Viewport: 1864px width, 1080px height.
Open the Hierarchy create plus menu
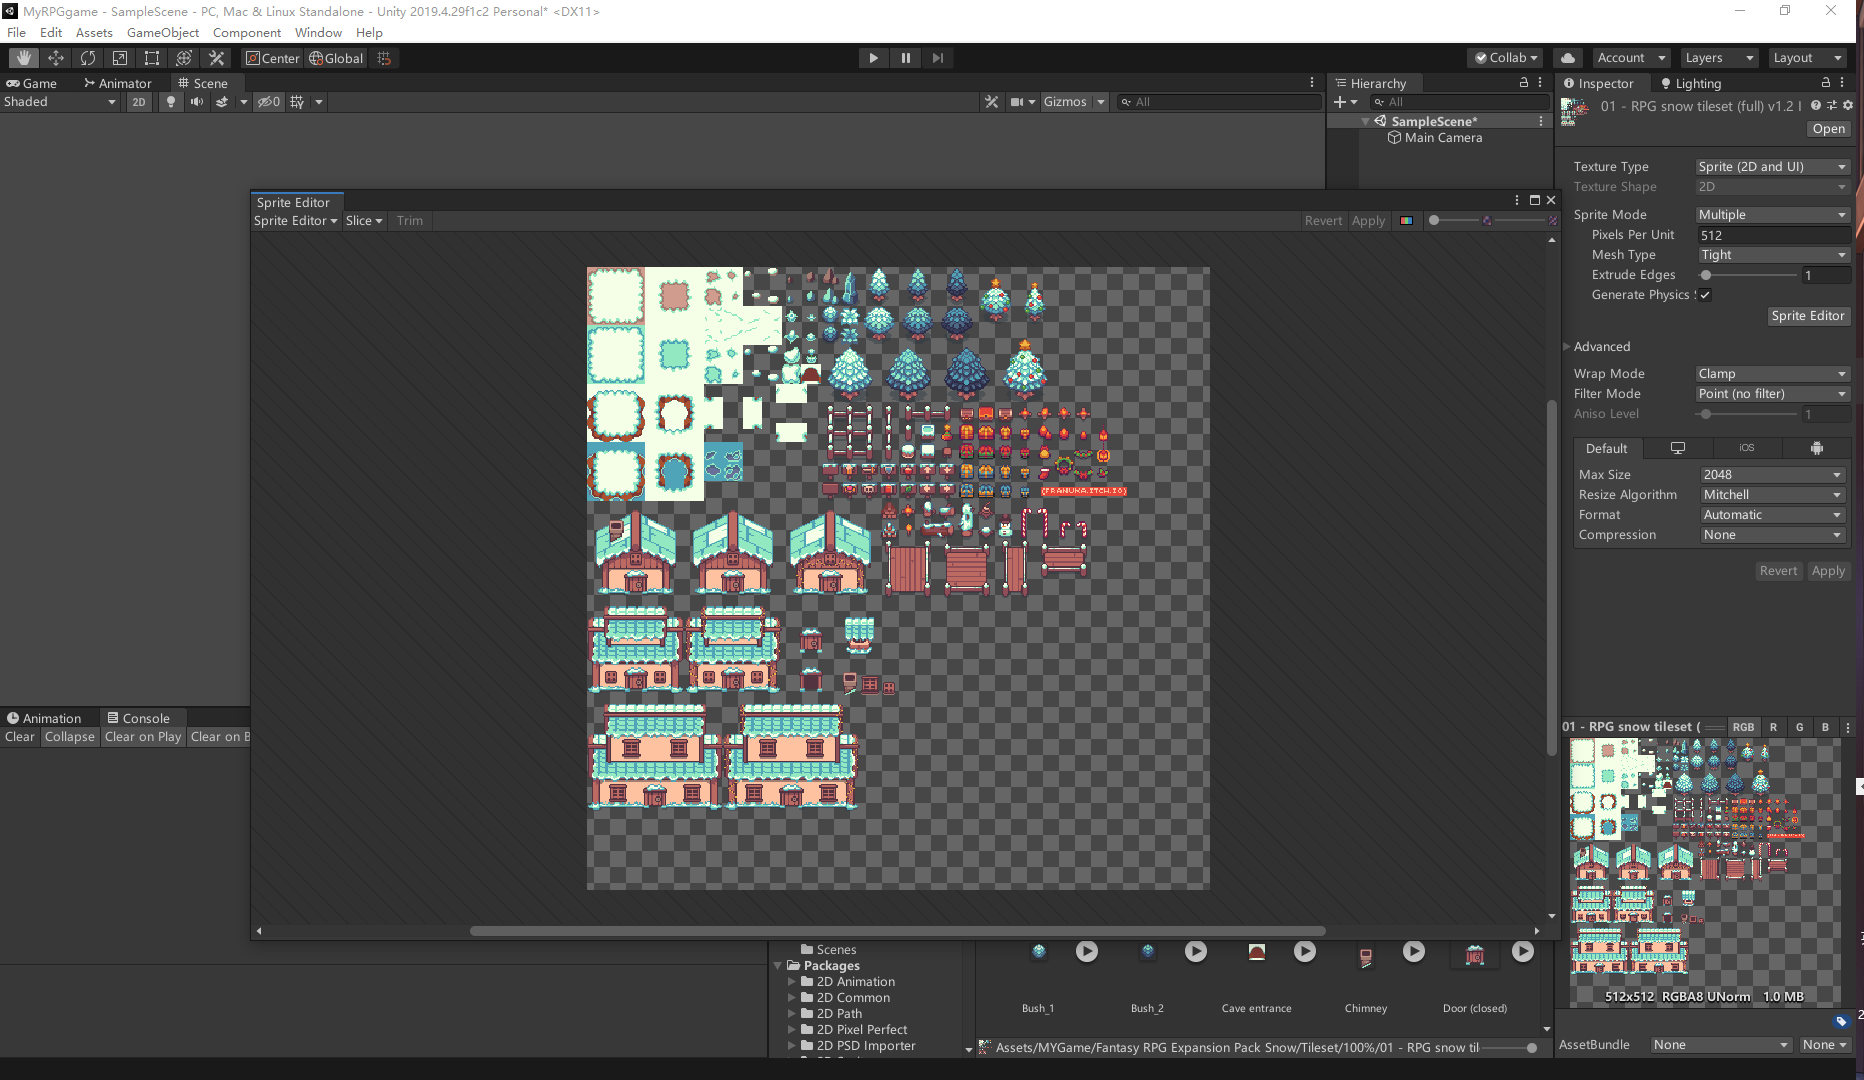point(1346,102)
